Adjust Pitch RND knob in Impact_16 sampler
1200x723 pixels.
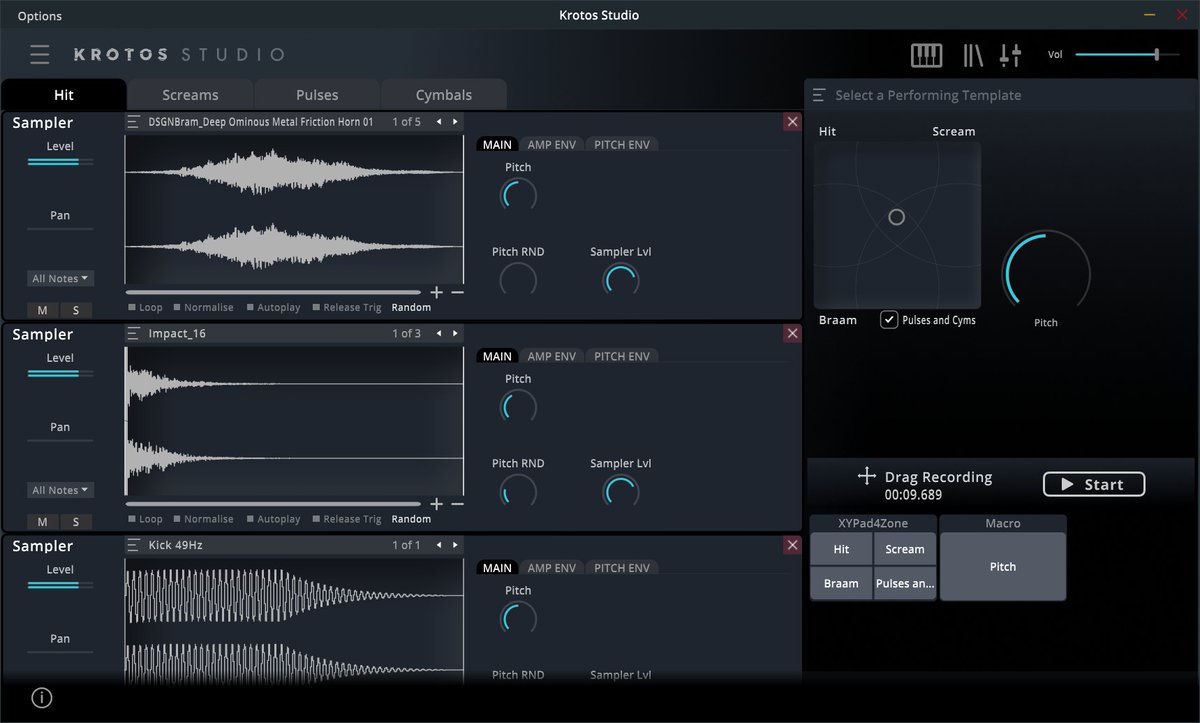[x=518, y=490]
